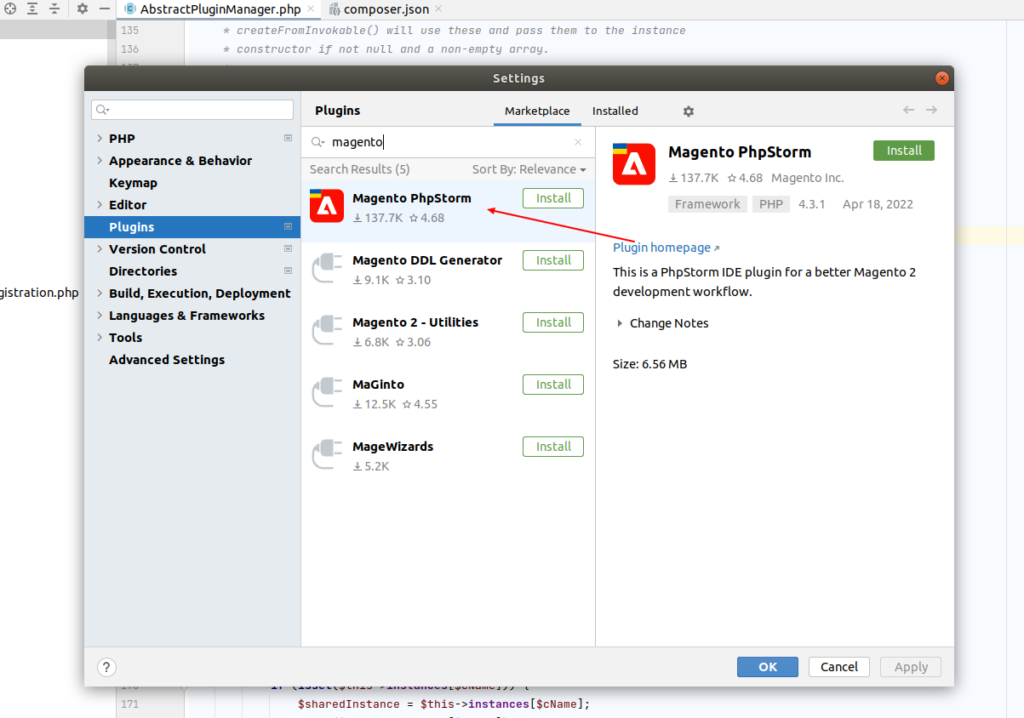Open help with the question mark button
This screenshot has width=1024, height=718.
pos(106,667)
